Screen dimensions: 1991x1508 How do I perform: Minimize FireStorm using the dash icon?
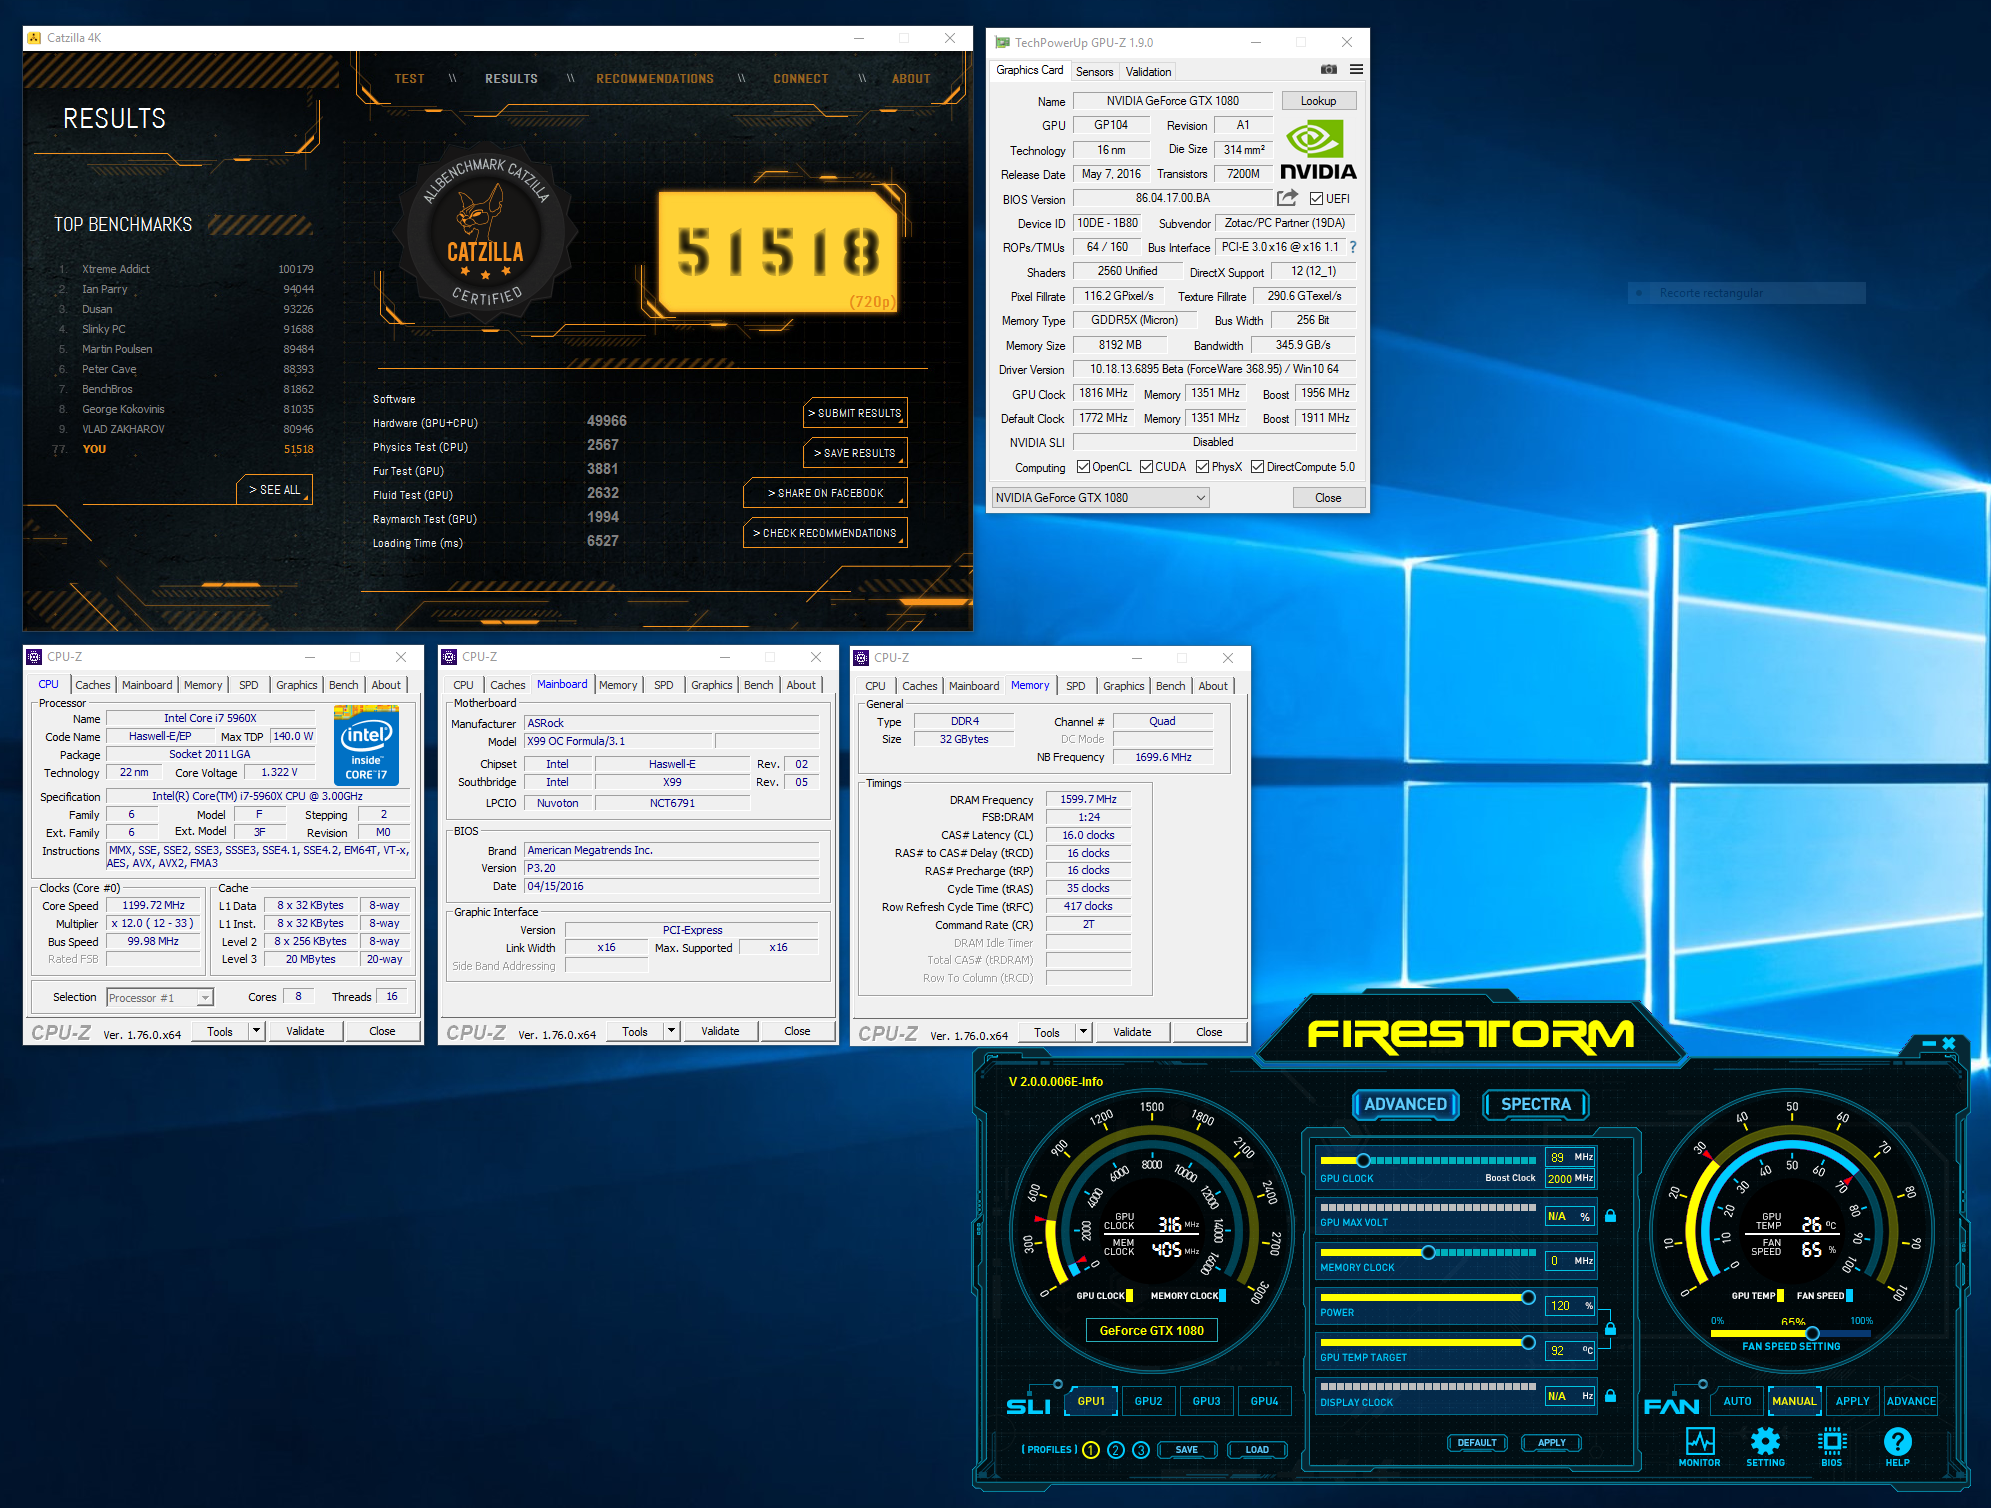(x=1929, y=1044)
